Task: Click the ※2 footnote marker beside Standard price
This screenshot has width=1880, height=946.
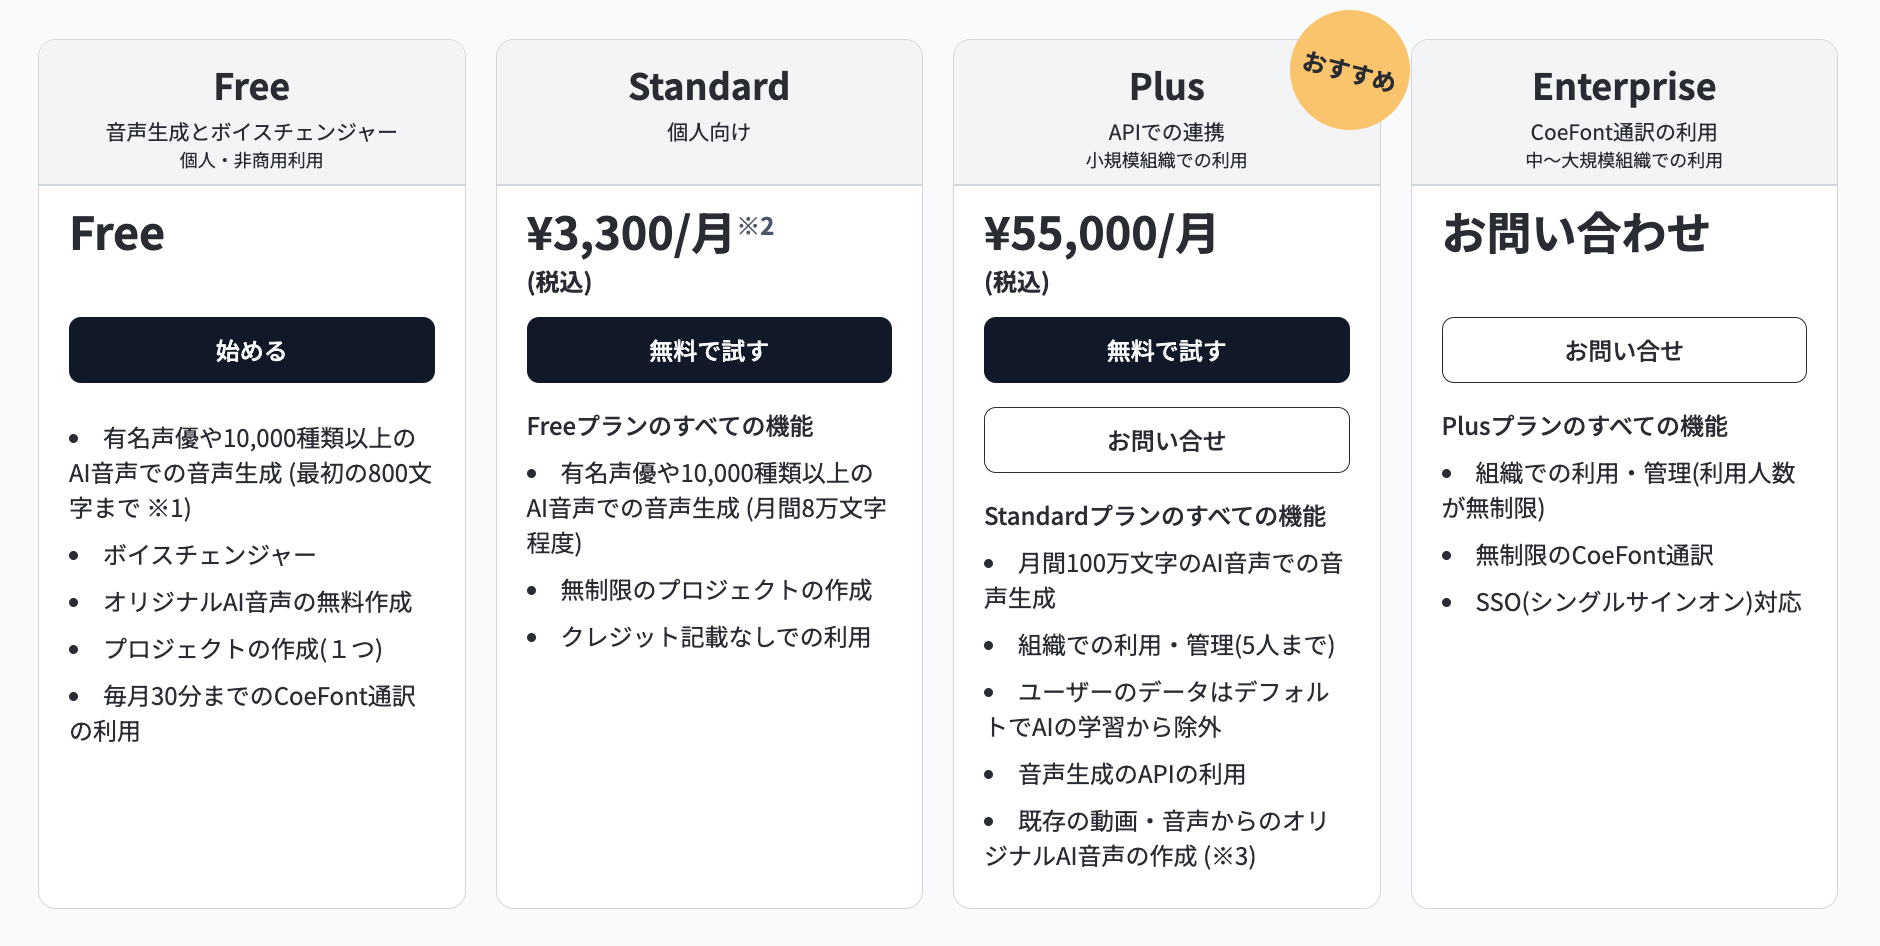Action: tap(756, 226)
